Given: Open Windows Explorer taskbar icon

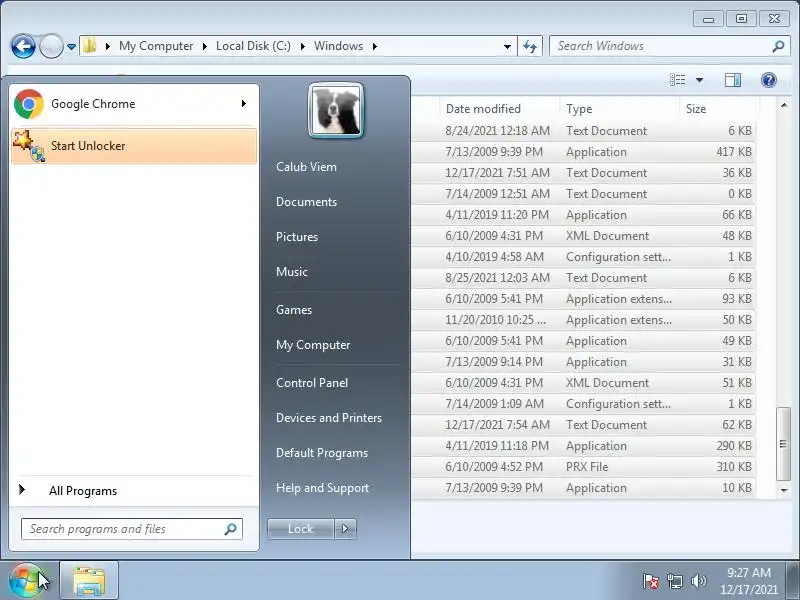Looking at the screenshot, I should click(x=89, y=581).
